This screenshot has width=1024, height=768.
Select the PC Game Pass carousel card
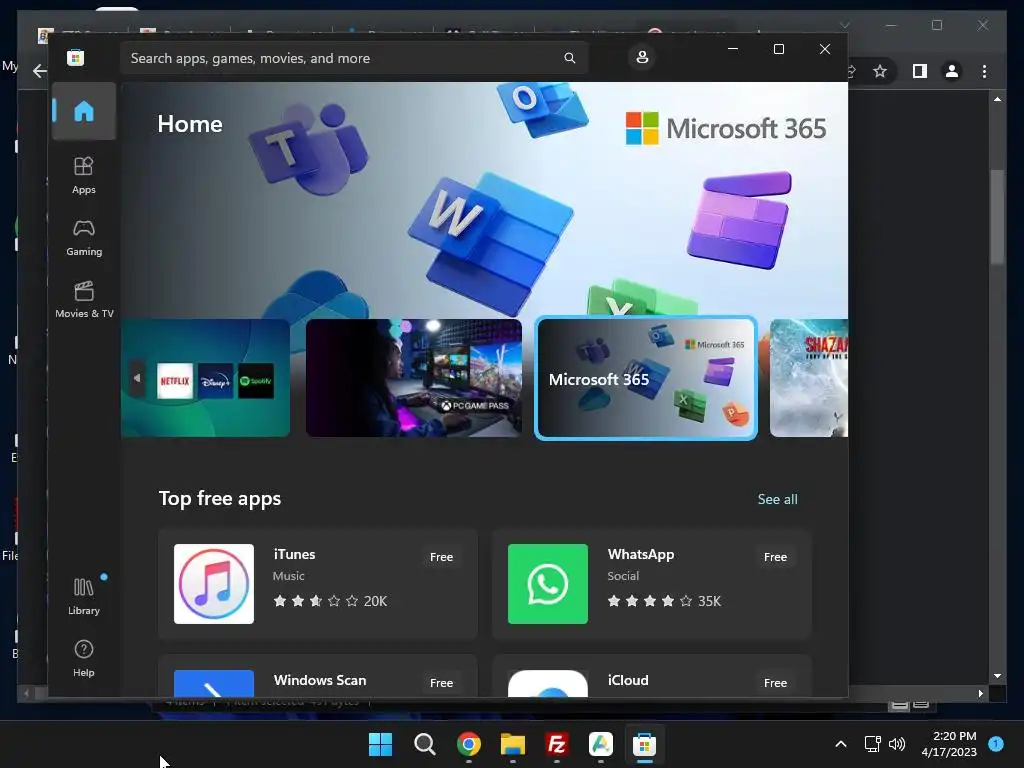point(413,377)
